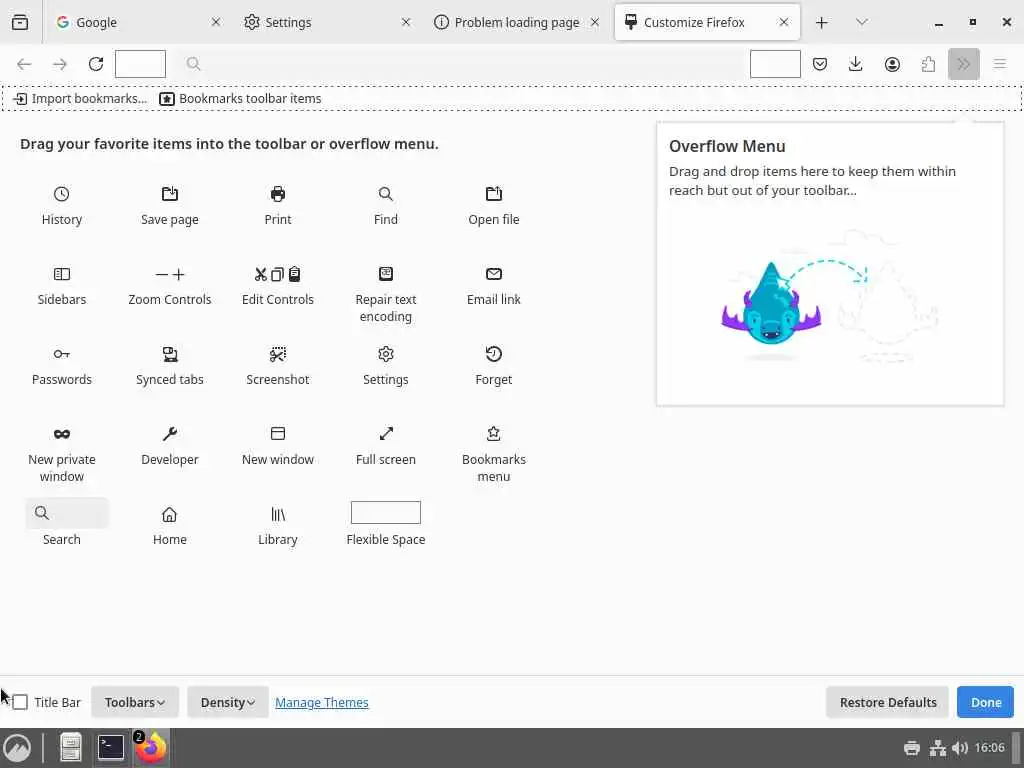Open the Manage Themes link
This screenshot has height=768, width=1024.
pos(321,702)
